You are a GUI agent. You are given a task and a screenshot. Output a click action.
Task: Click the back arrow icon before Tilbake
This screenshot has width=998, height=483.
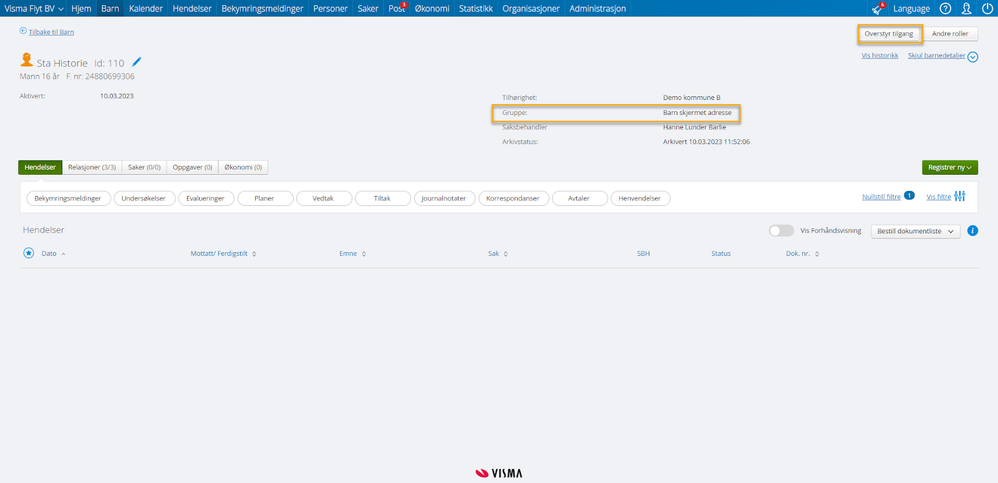(x=23, y=31)
